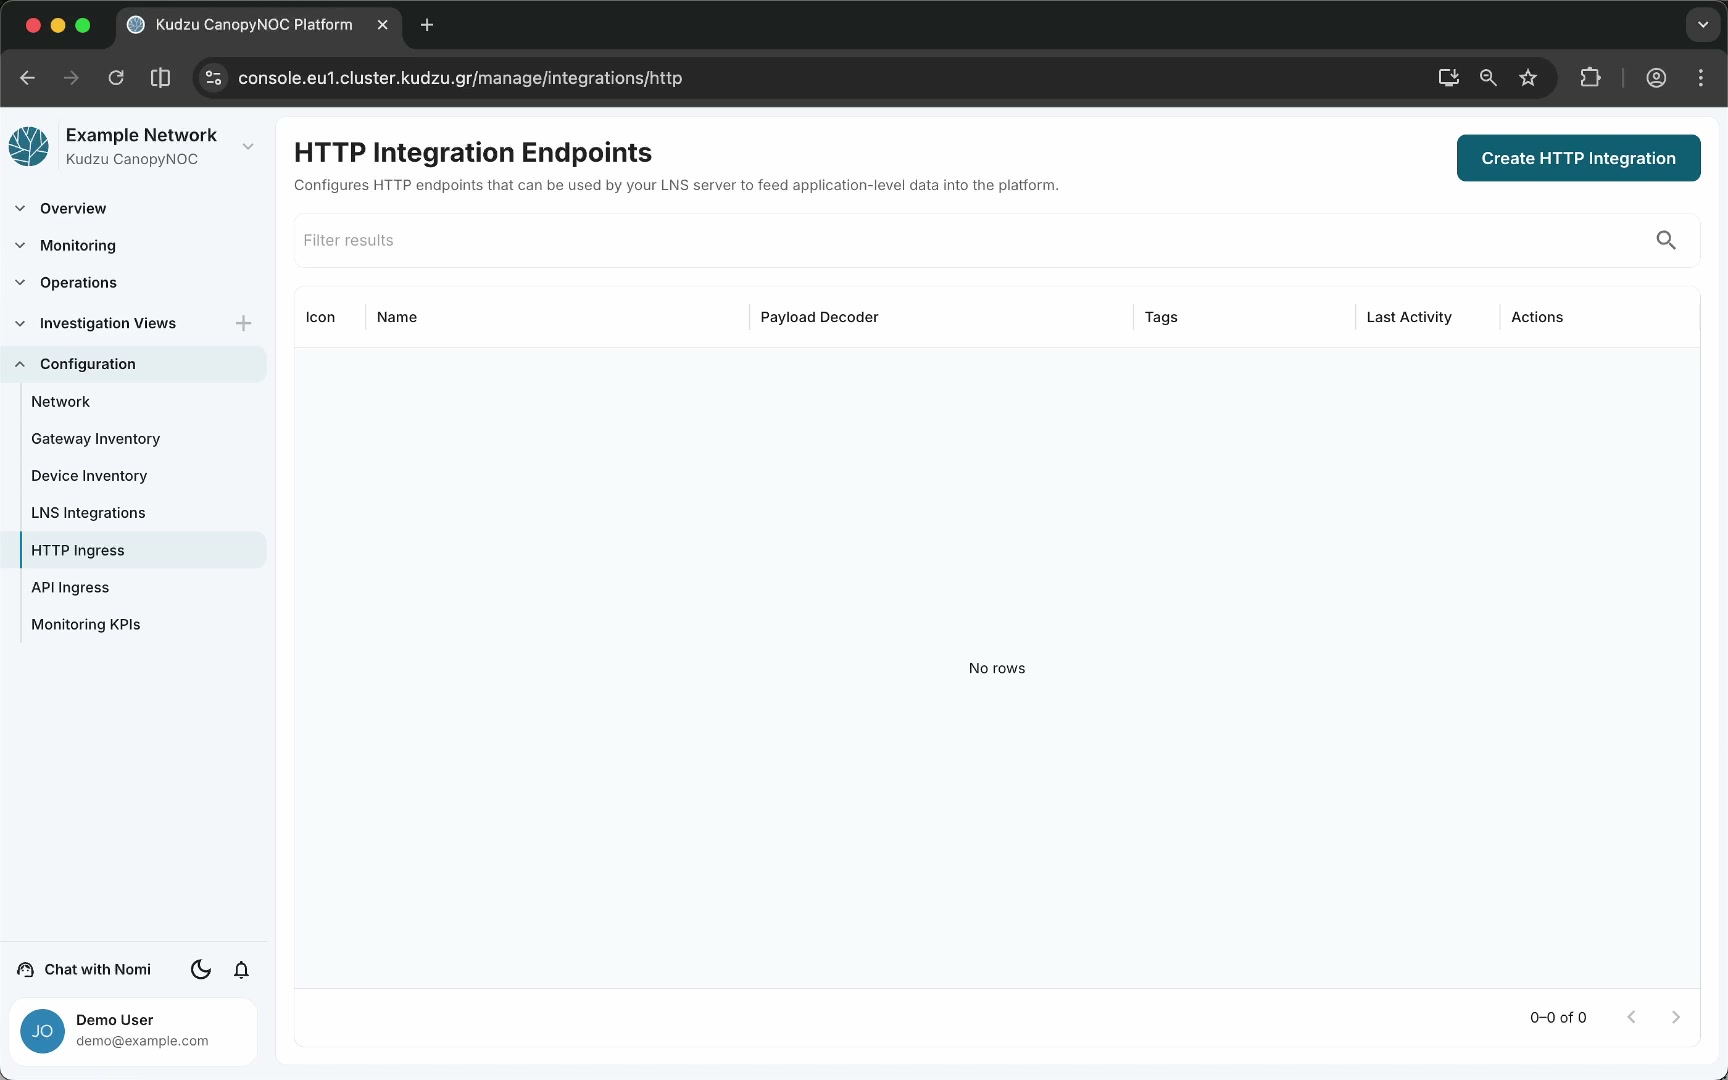Open Chat with Nomi assistant
Screen dimensions: 1728x1080
tap(84, 969)
